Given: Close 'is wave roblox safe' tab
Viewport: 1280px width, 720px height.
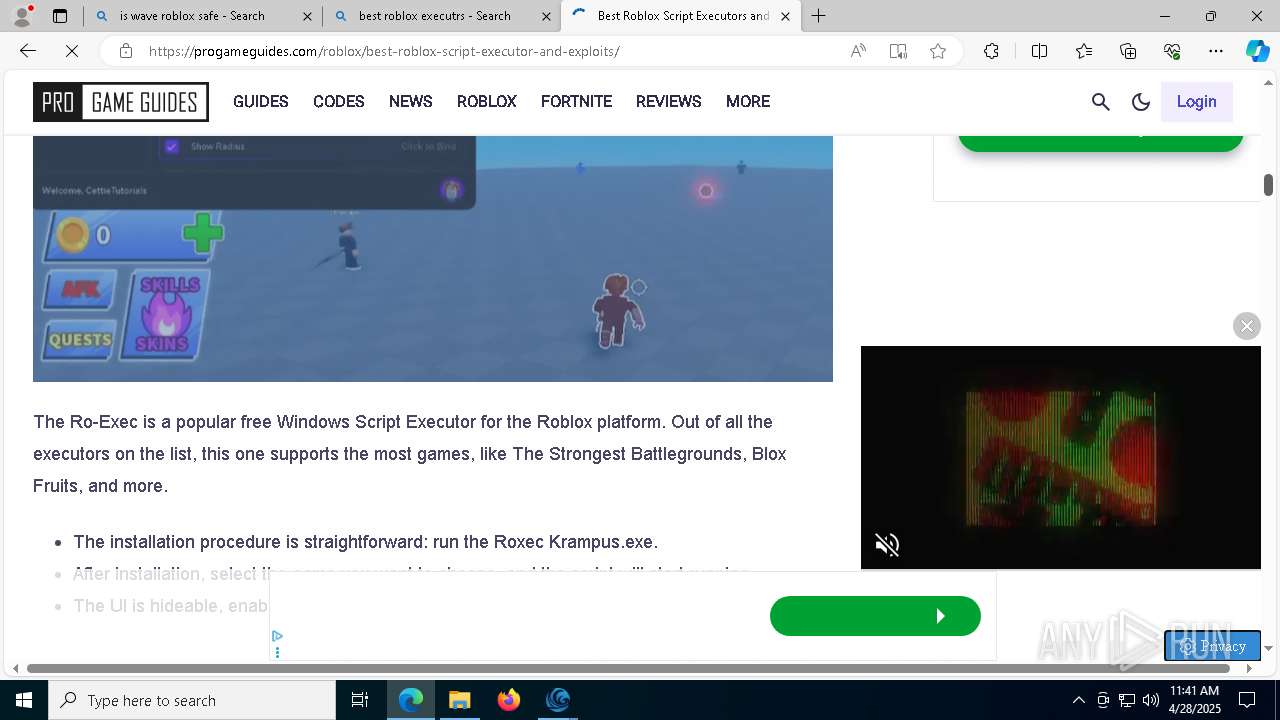Looking at the screenshot, I should (x=307, y=16).
